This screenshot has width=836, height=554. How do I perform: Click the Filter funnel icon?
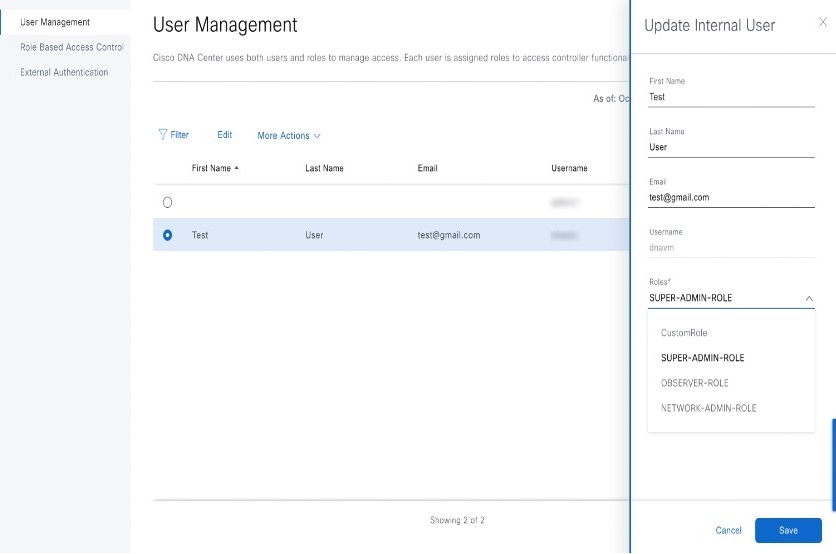[x=163, y=134]
